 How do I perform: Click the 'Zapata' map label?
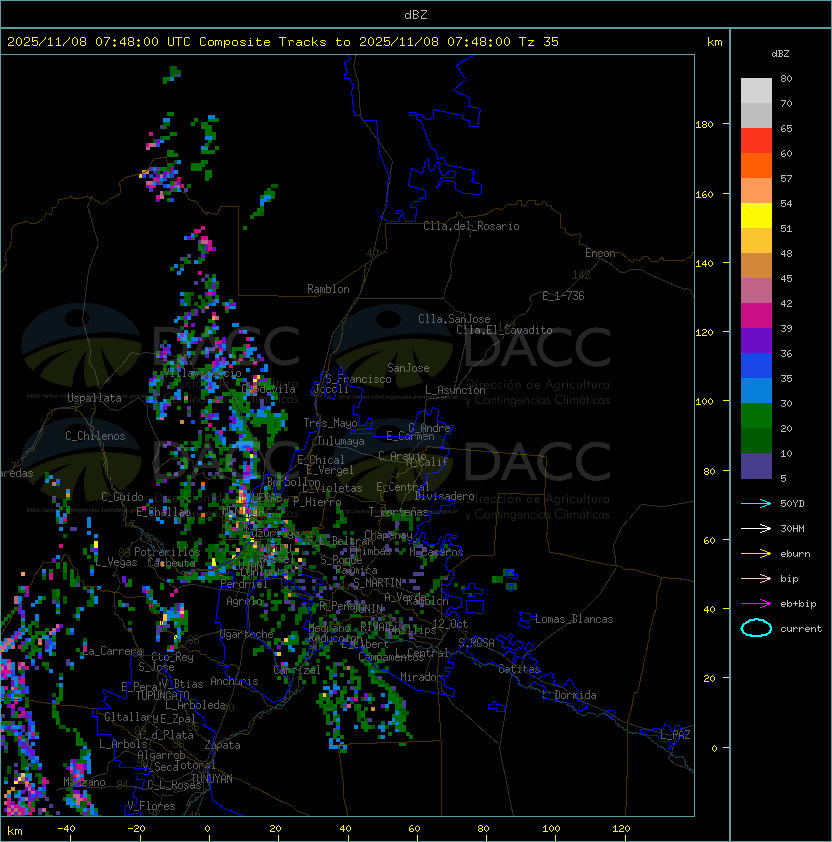click(222, 745)
